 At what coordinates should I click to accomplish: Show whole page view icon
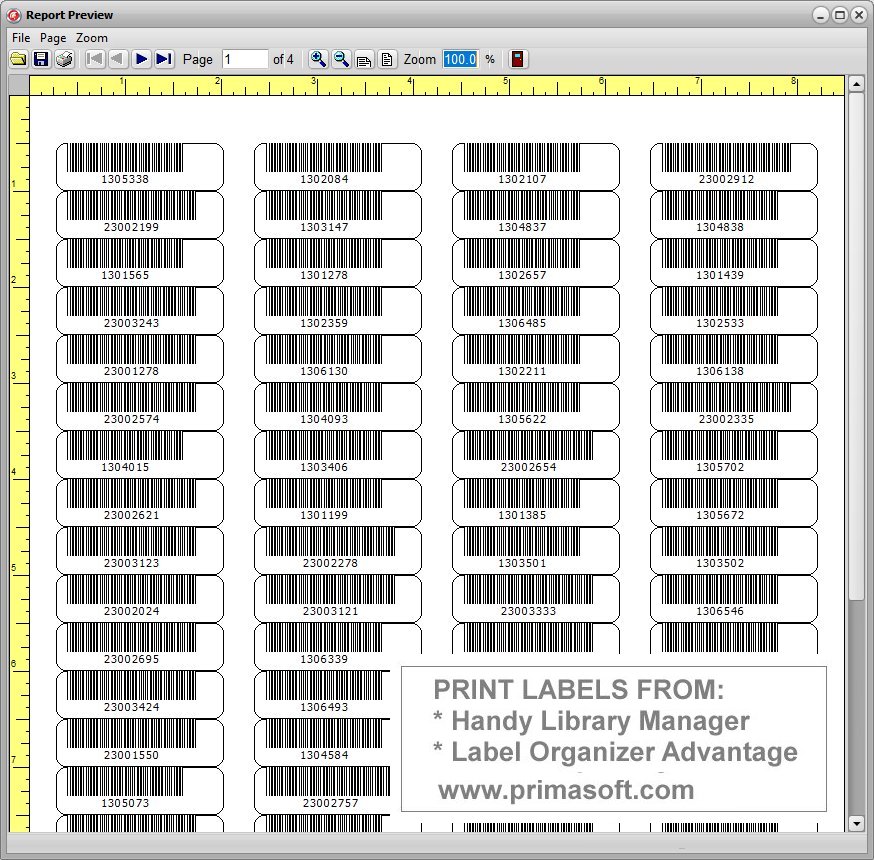tap(387, 59)
